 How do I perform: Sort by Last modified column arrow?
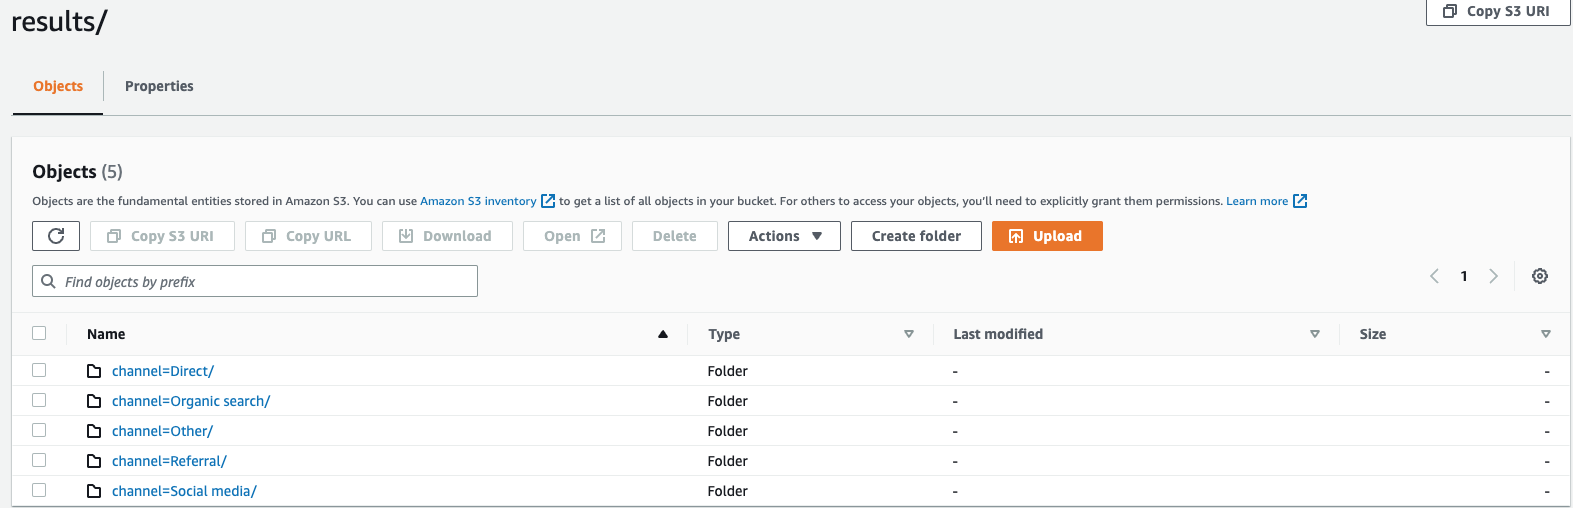coord(1315,334)
